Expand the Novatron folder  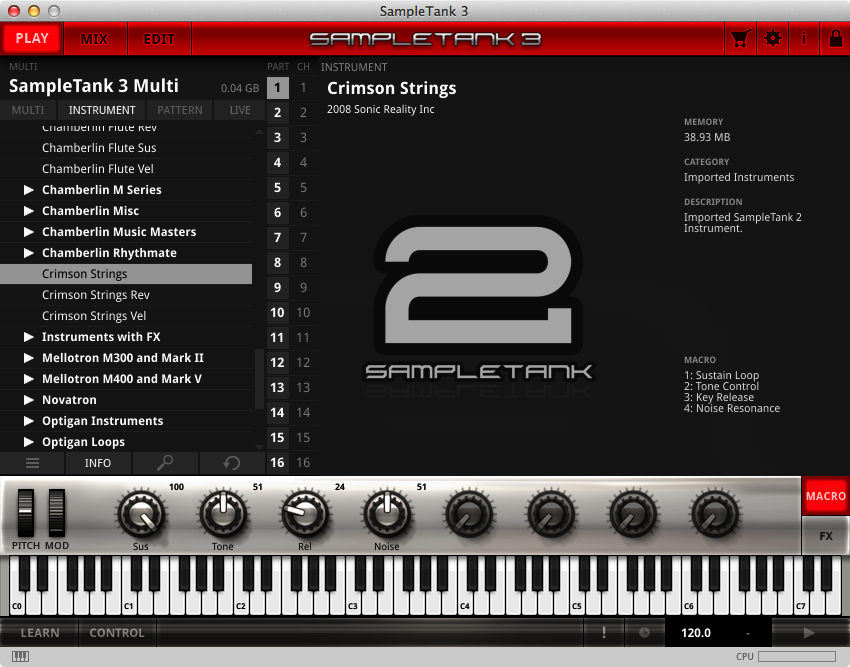[x=29, y=400]
